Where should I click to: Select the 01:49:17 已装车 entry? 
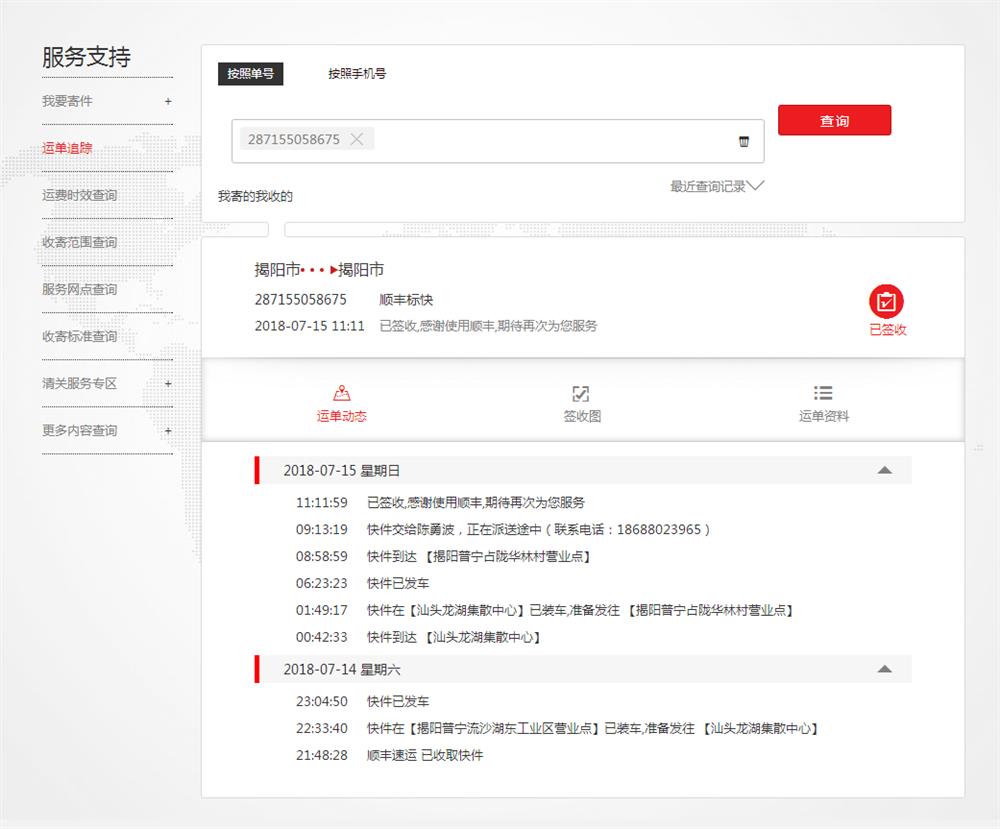[x=545, y=610]
